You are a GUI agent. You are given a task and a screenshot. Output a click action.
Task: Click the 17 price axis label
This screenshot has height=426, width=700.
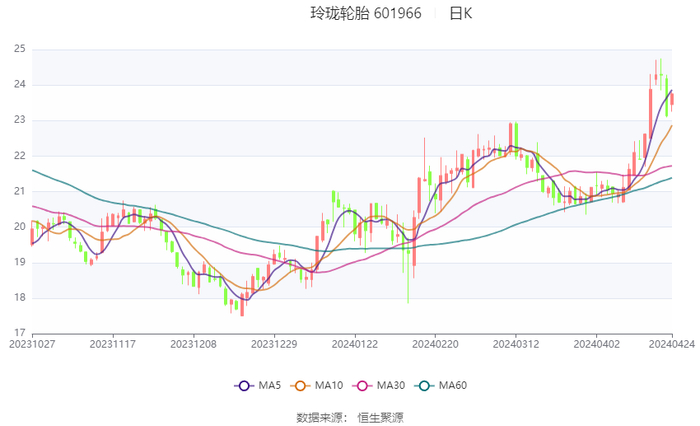[x=19, y=333]
